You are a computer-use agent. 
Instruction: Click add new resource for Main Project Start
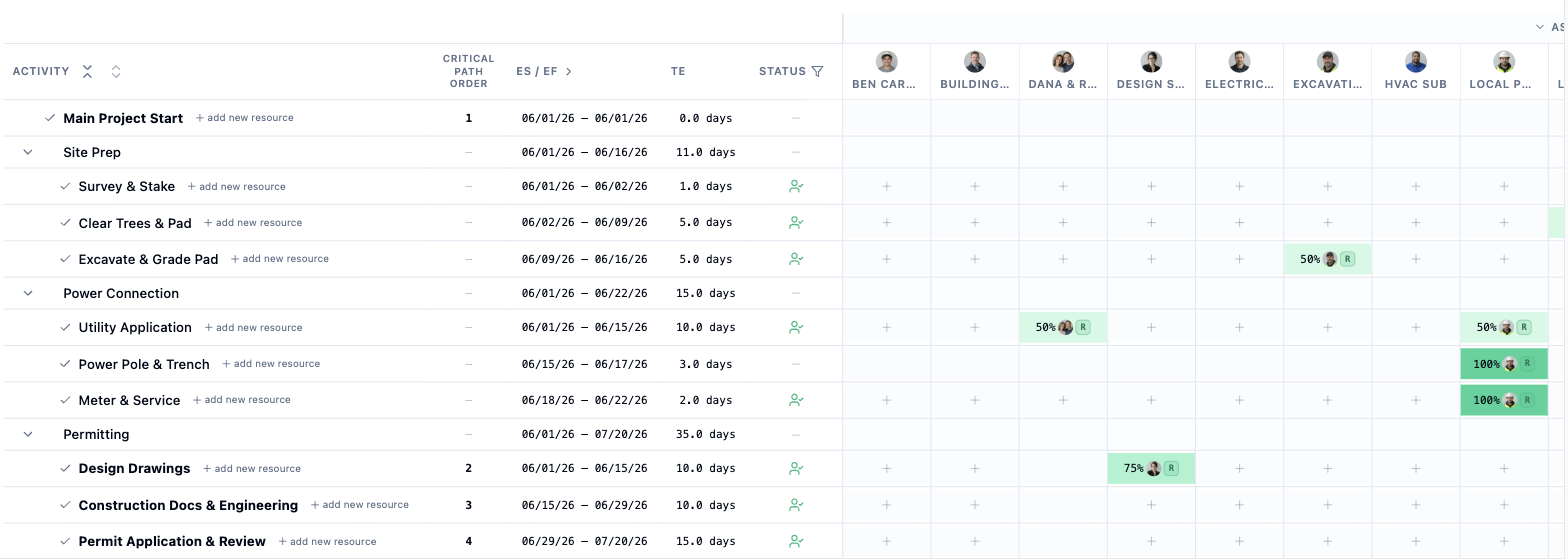(x=244, y=118)
